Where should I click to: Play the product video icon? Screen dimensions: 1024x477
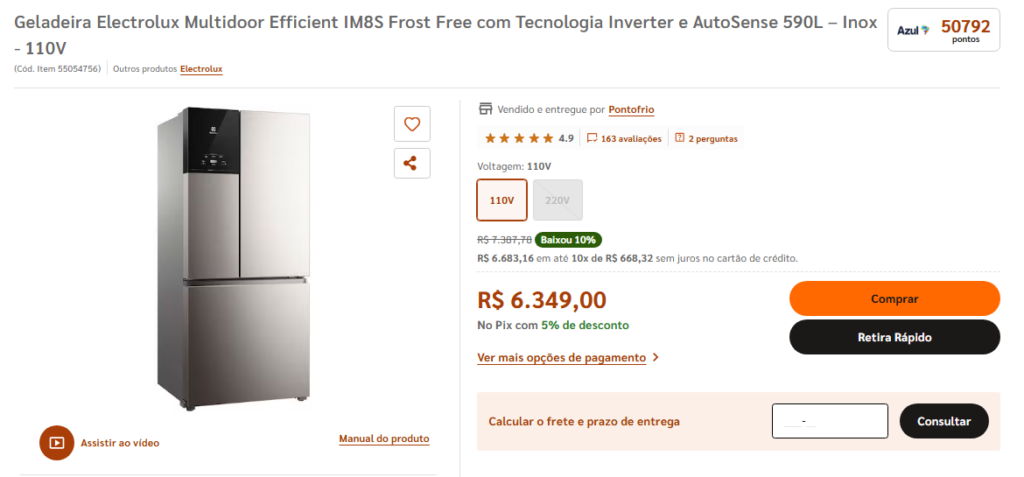click(x=57, y=442)
